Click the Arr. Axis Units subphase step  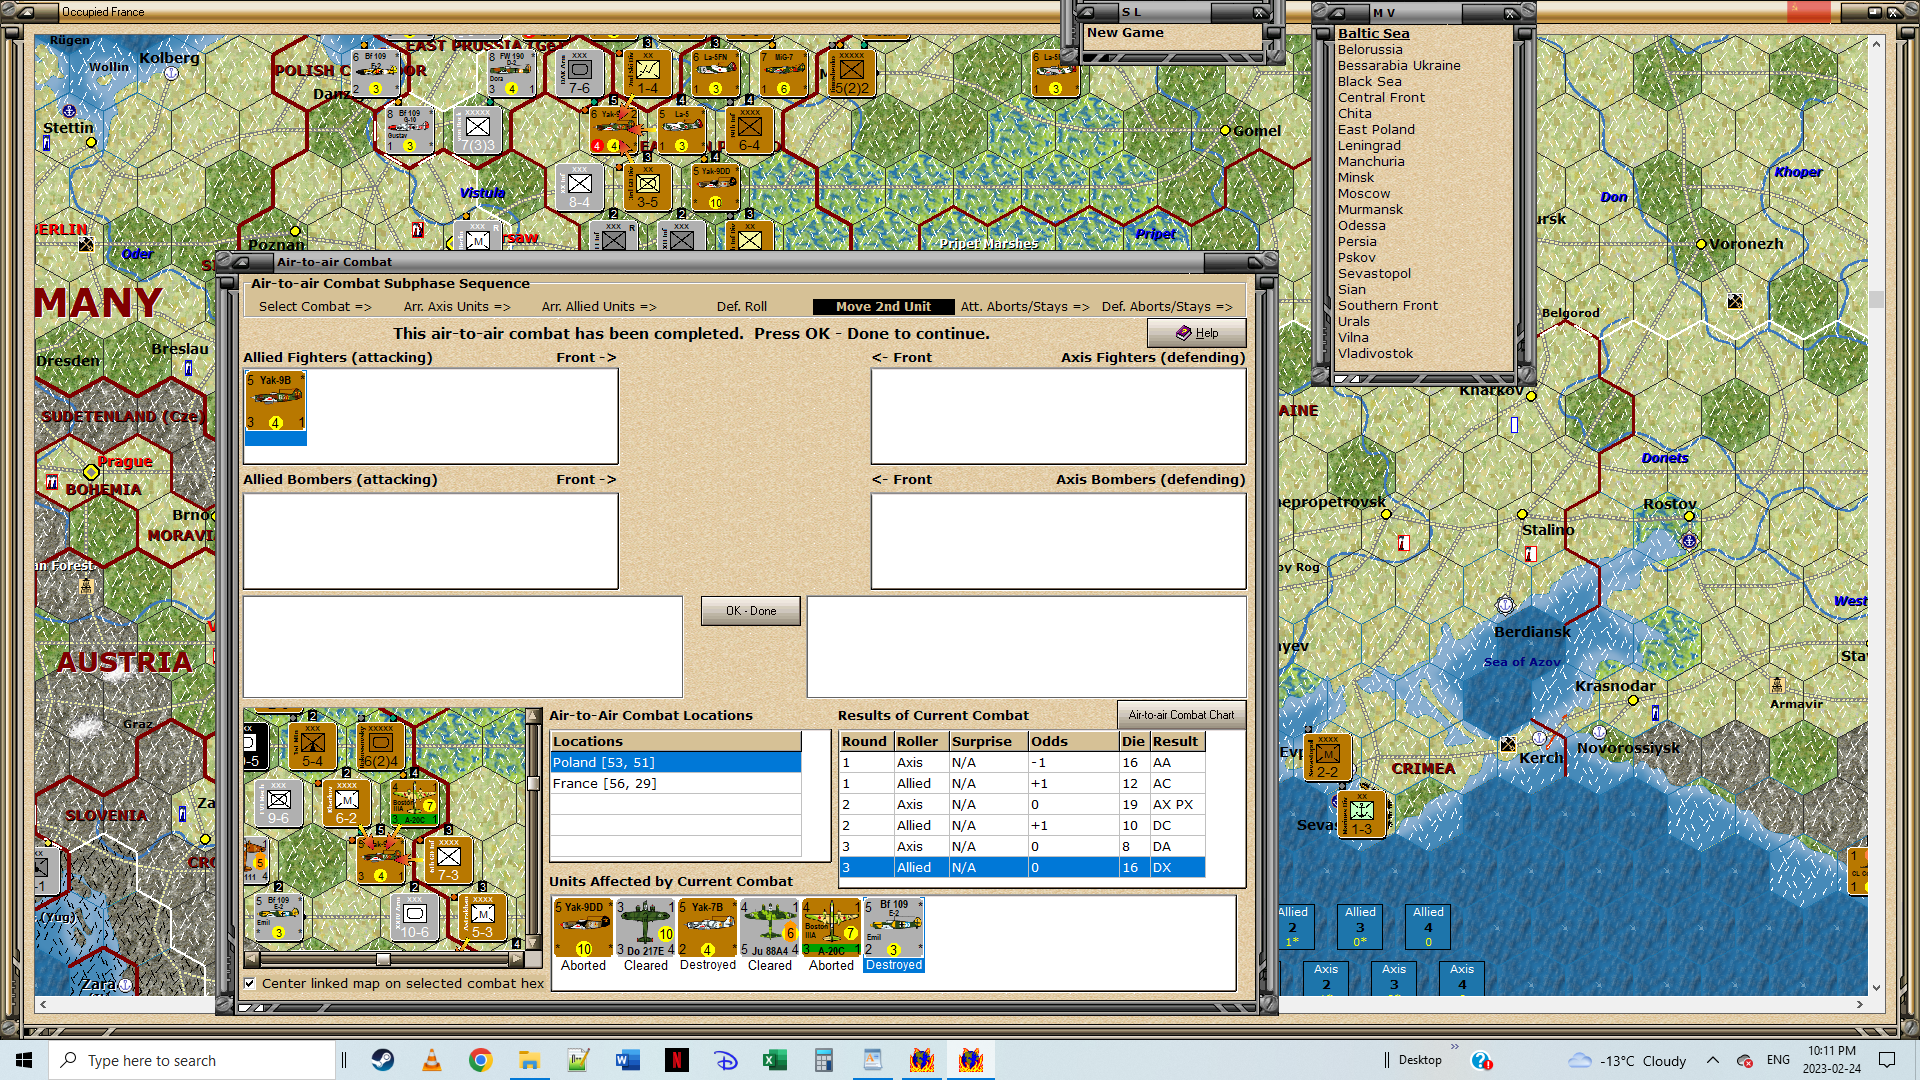click(x=457, y=306)
